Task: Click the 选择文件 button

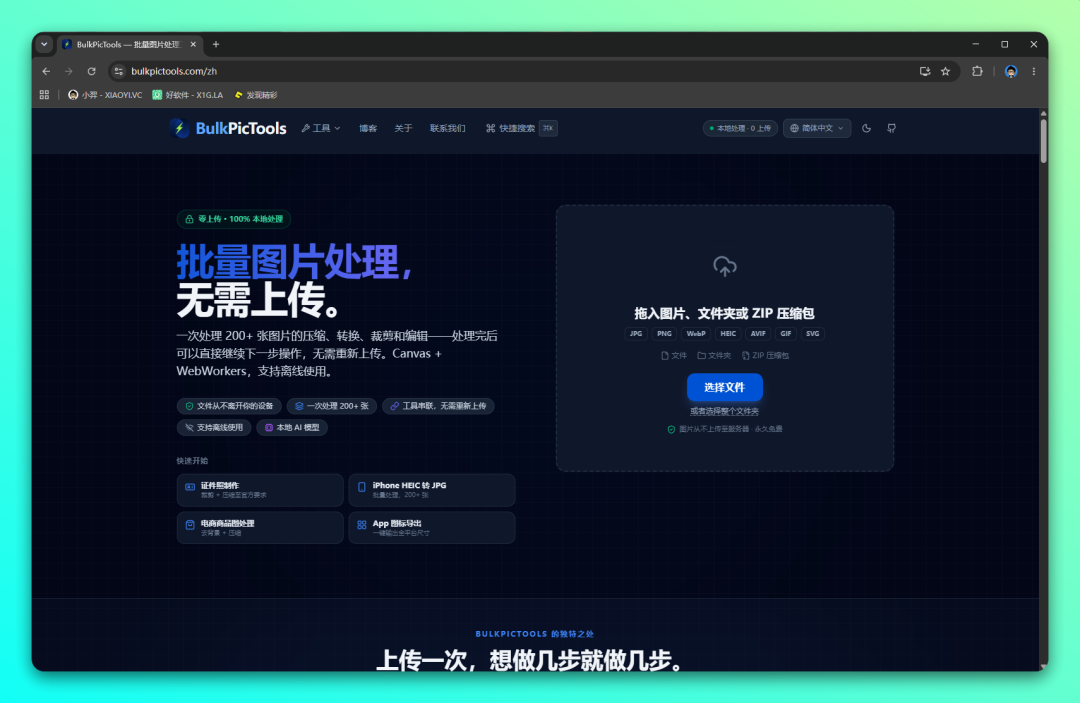Action: 725,387
